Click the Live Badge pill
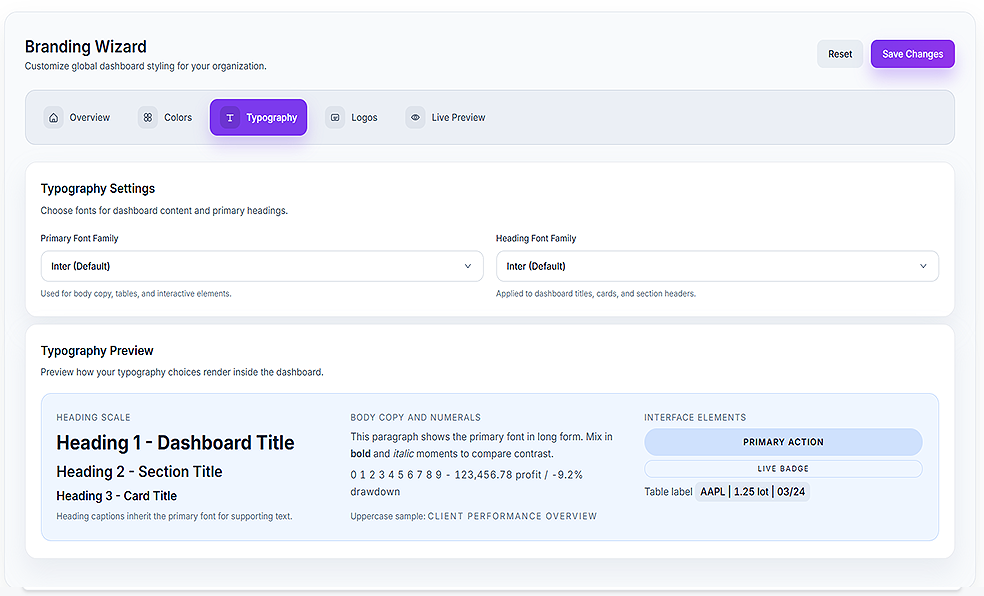Viewport: 984px width, 596px height. [783, 468]
